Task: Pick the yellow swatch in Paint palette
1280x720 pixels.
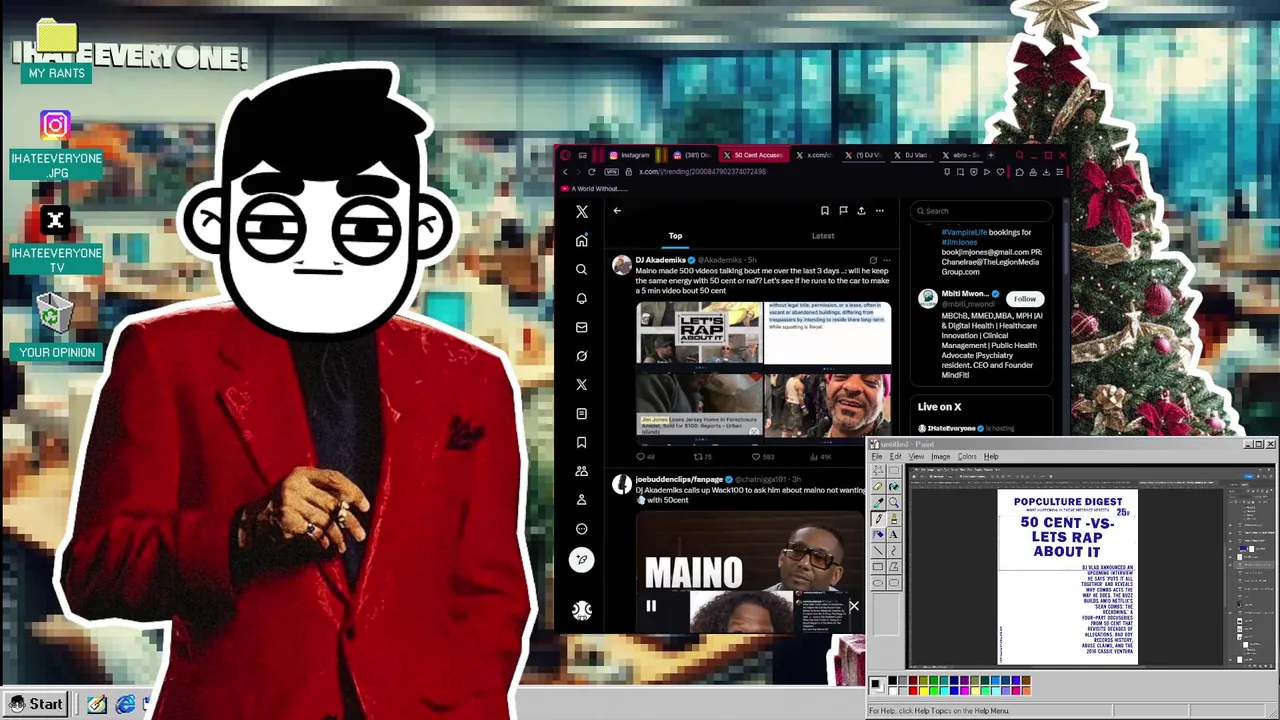Action: (x=924, y=691)
